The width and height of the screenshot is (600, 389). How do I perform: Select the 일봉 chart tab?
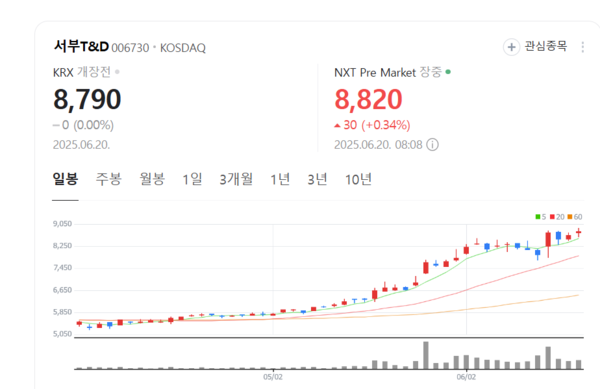[x=65, y=179]
